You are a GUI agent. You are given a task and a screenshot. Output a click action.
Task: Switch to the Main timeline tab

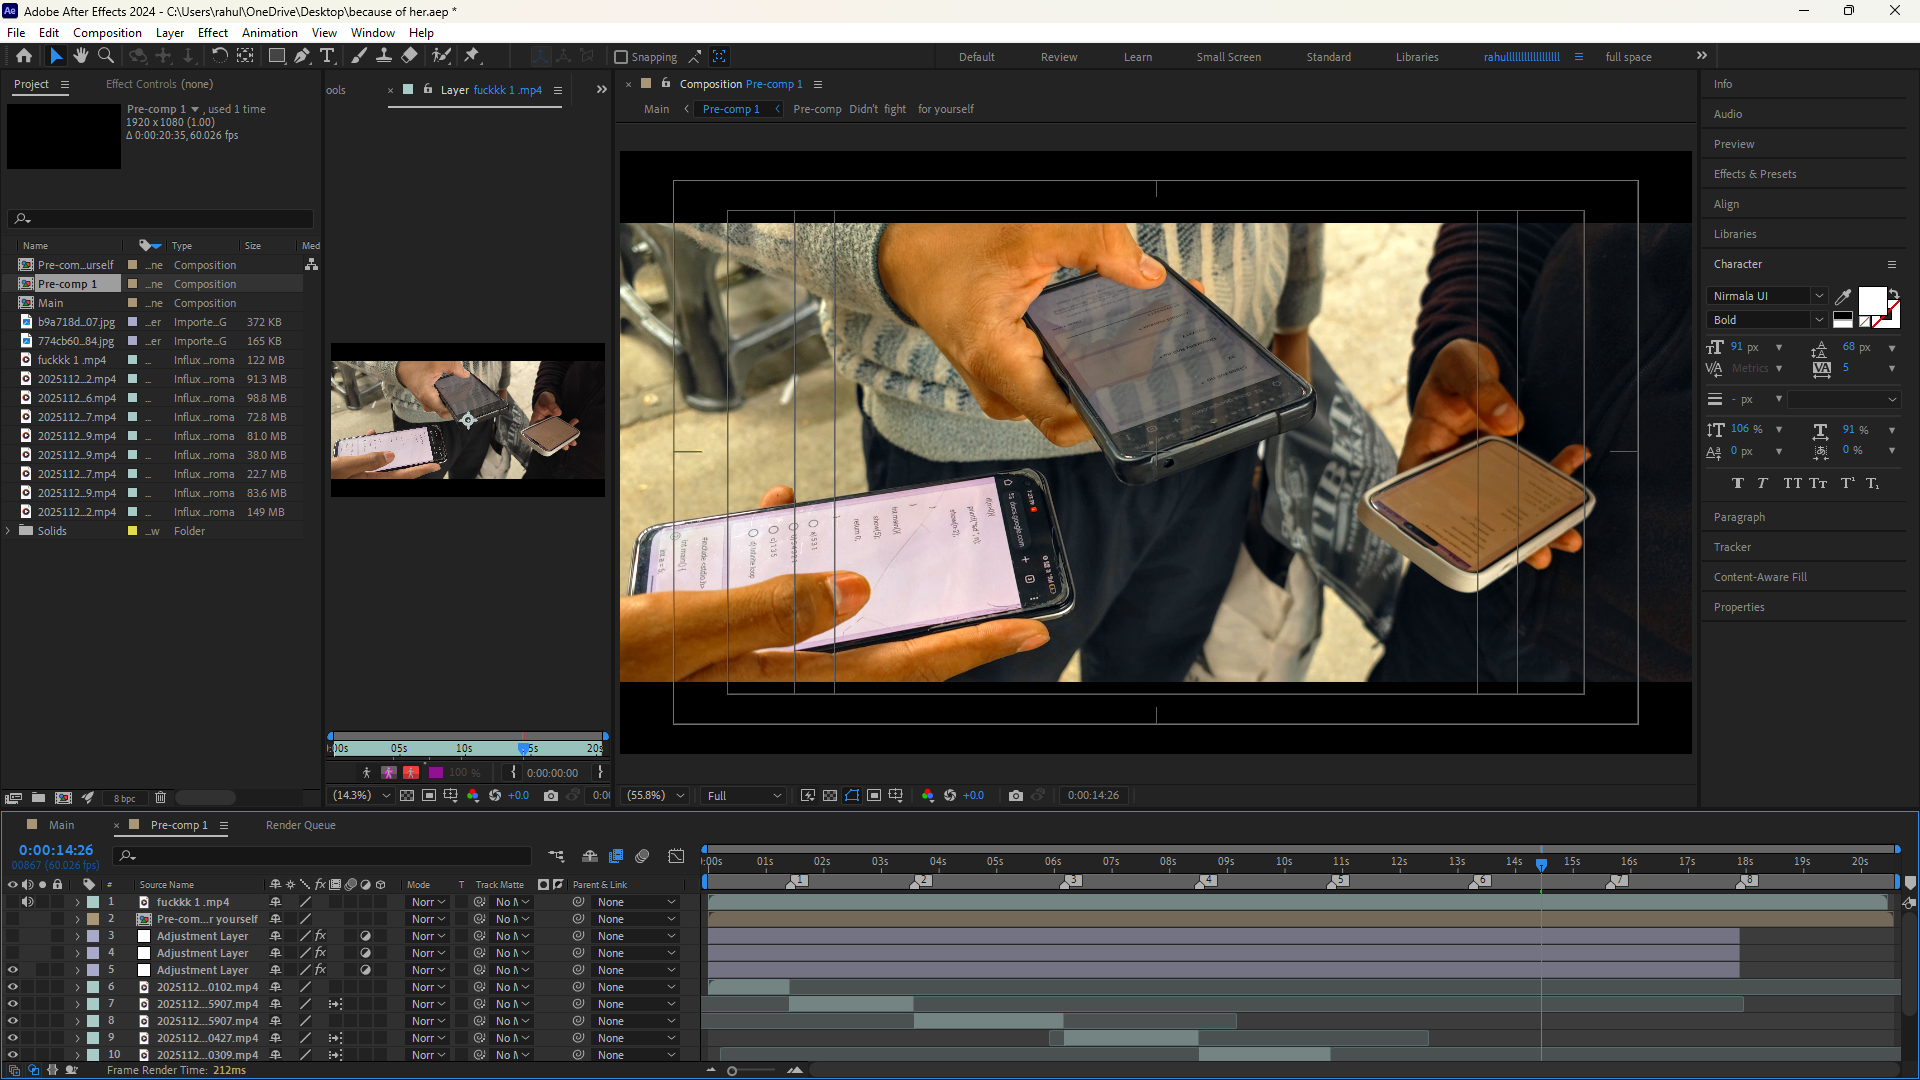coord(61,825)
